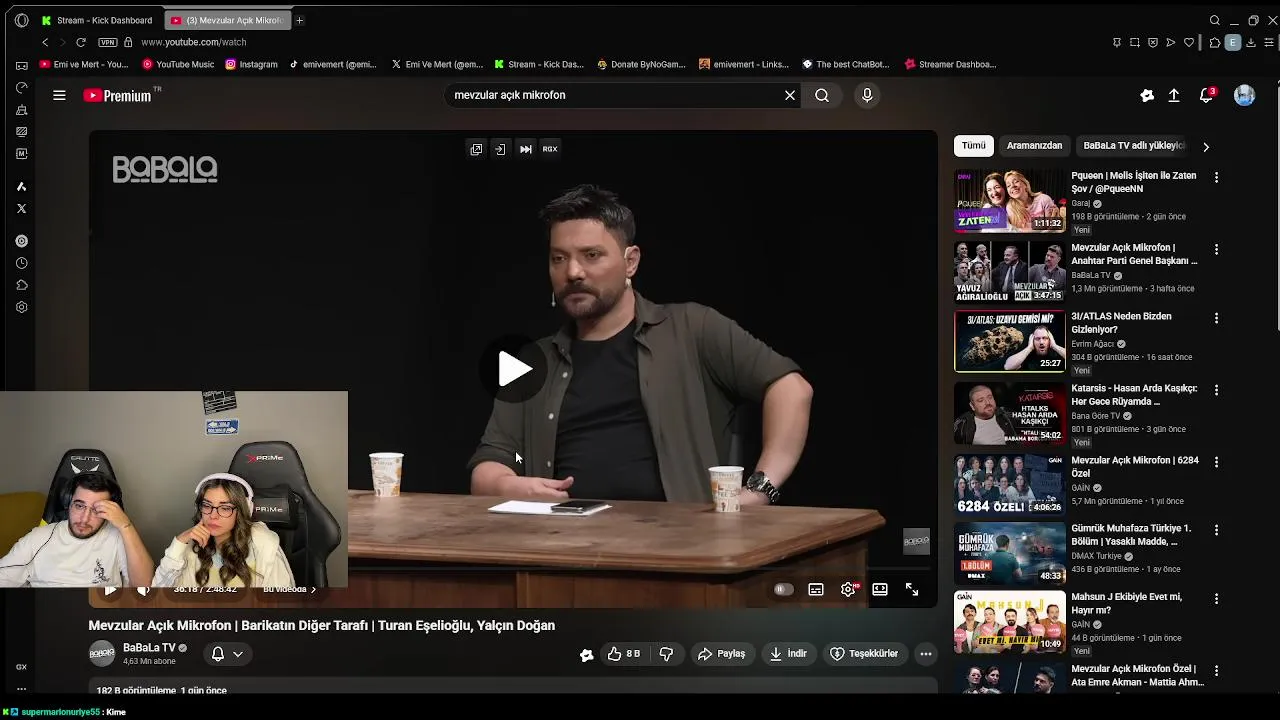Play the video with center play button
Viewport: 1280px width, 720px height.
pyautogui.click(x=514, y=369)
